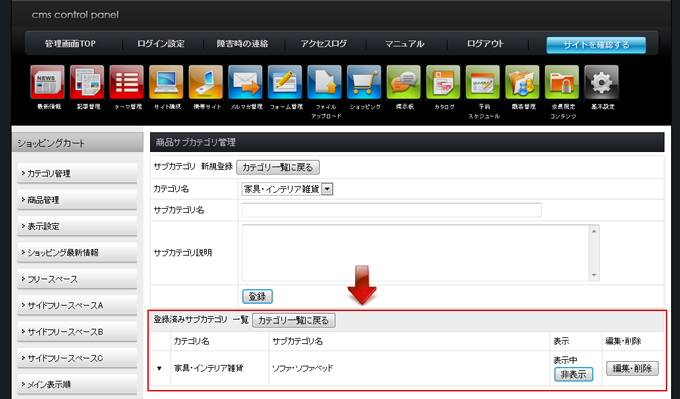
Task: Click the 表示中 status text
Action: 565,360
